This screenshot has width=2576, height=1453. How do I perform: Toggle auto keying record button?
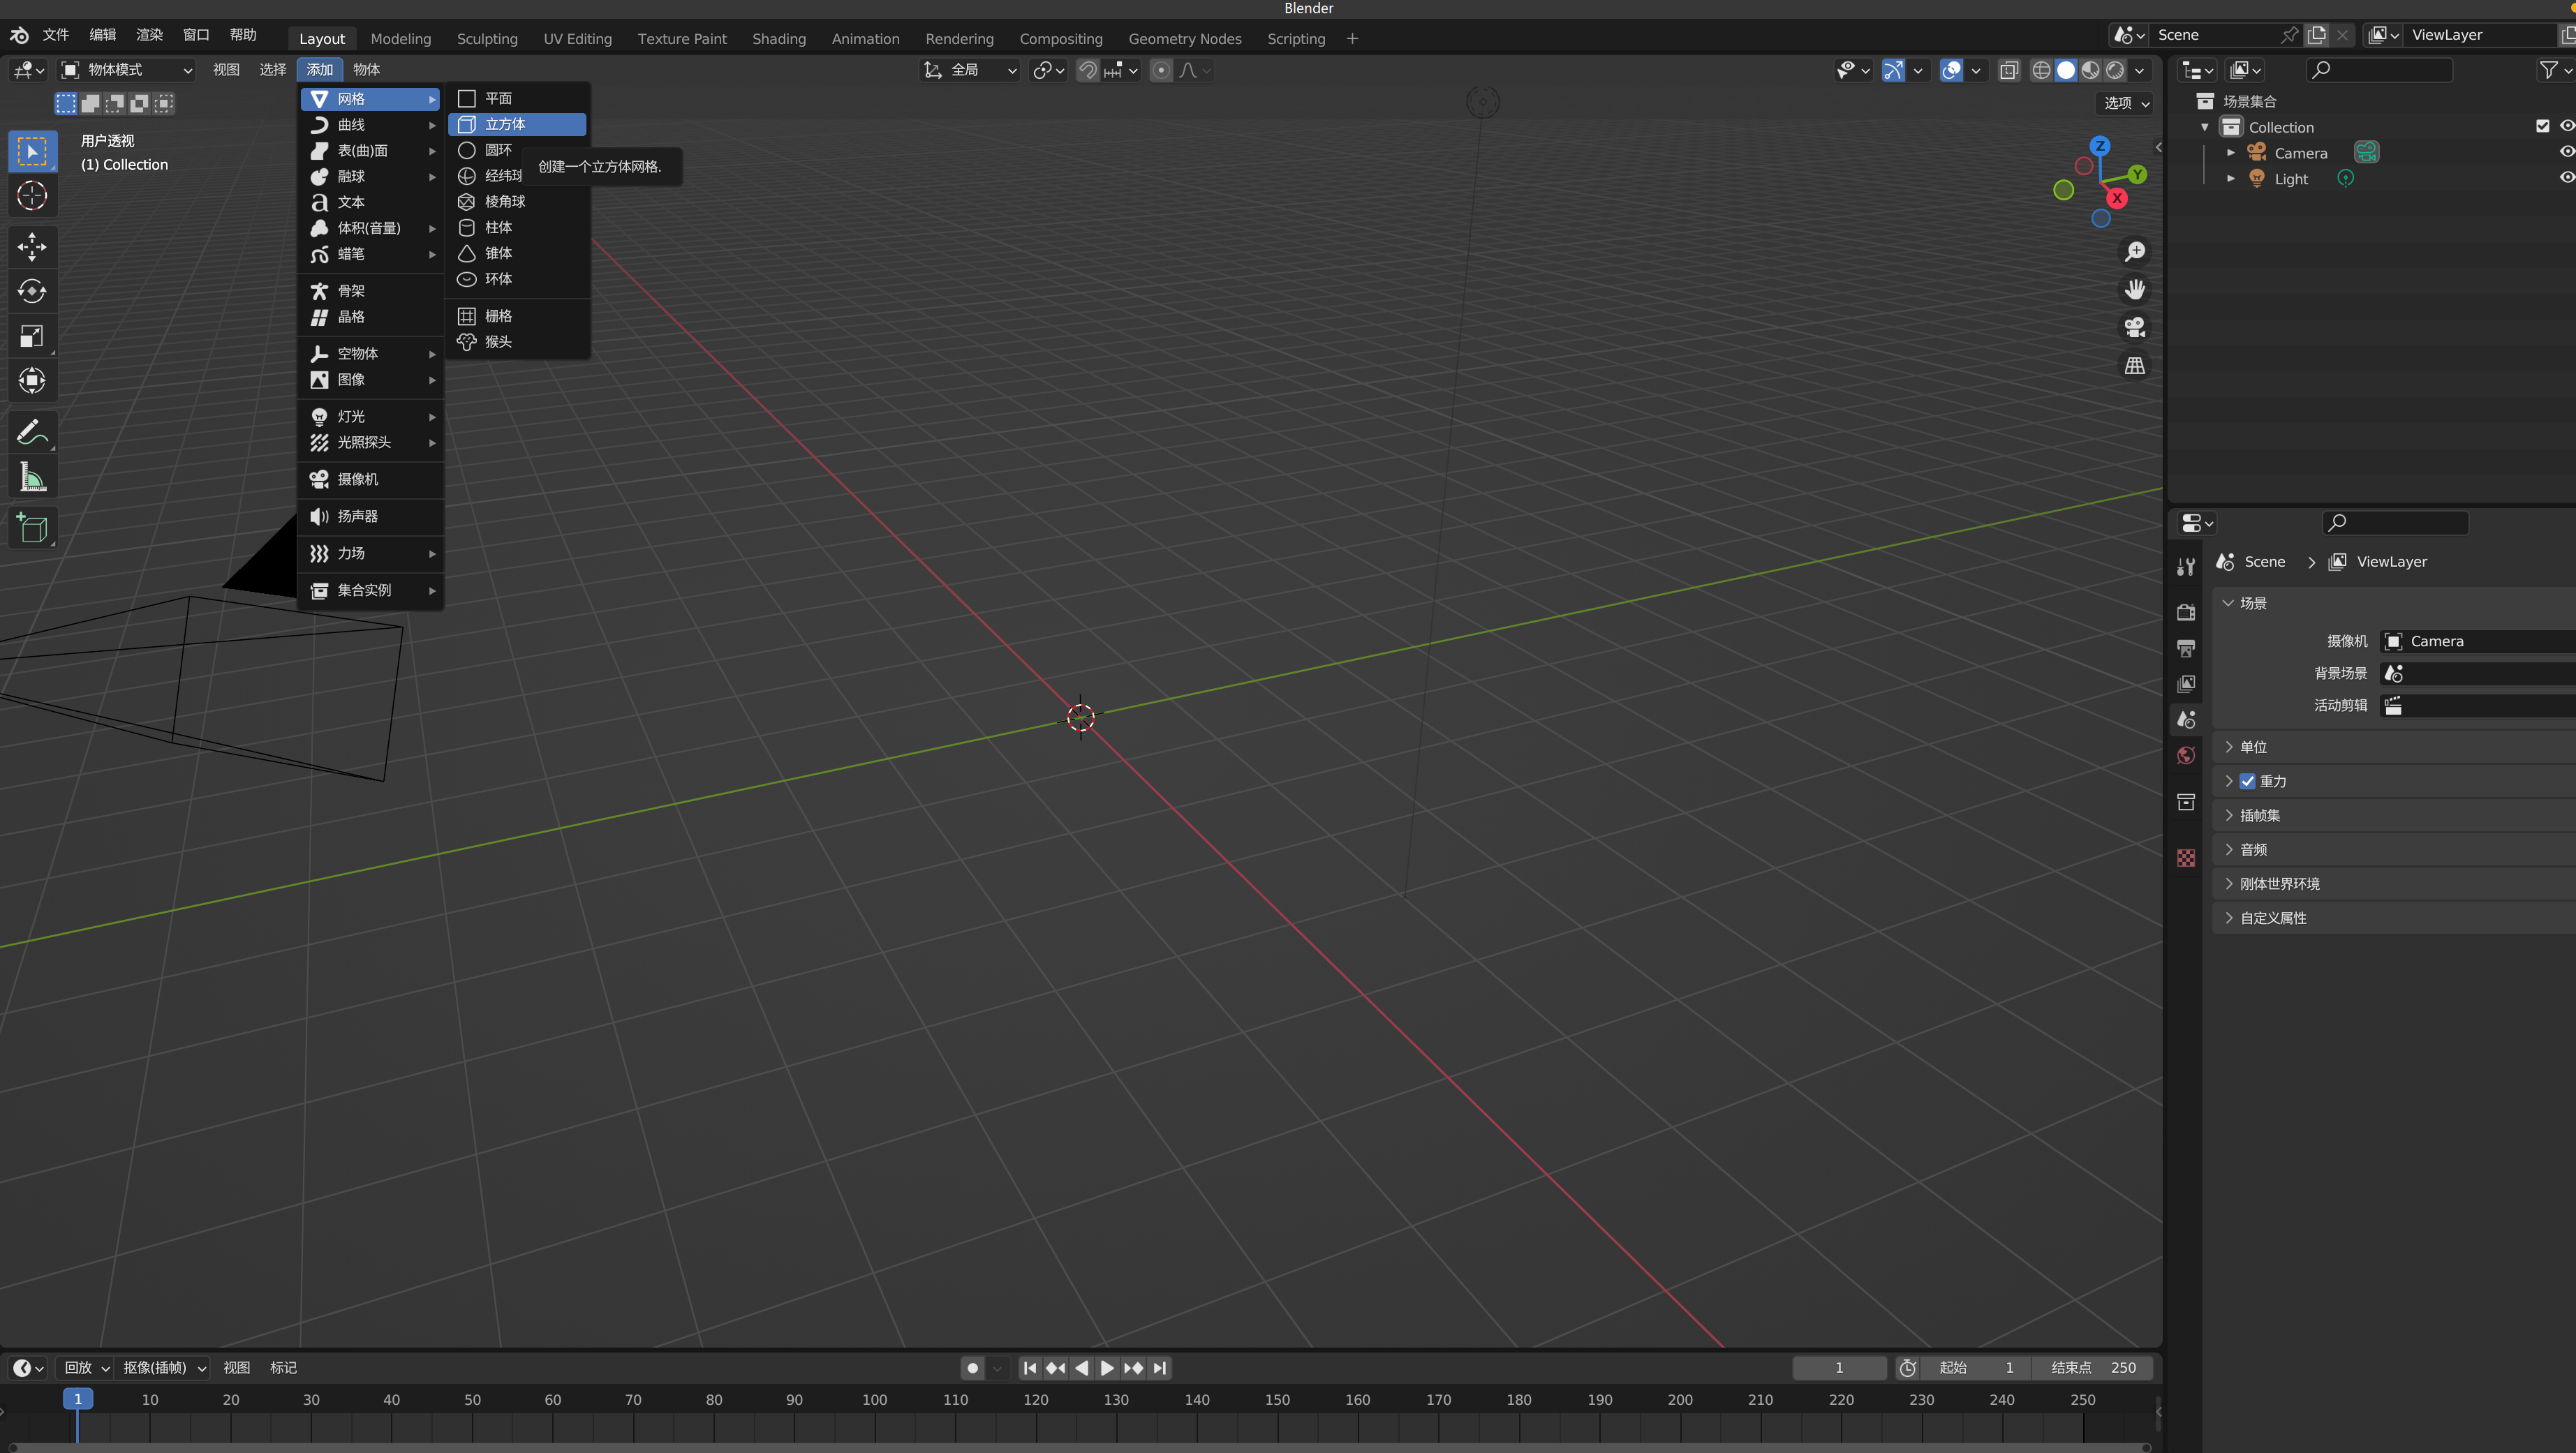(972, 1368)
